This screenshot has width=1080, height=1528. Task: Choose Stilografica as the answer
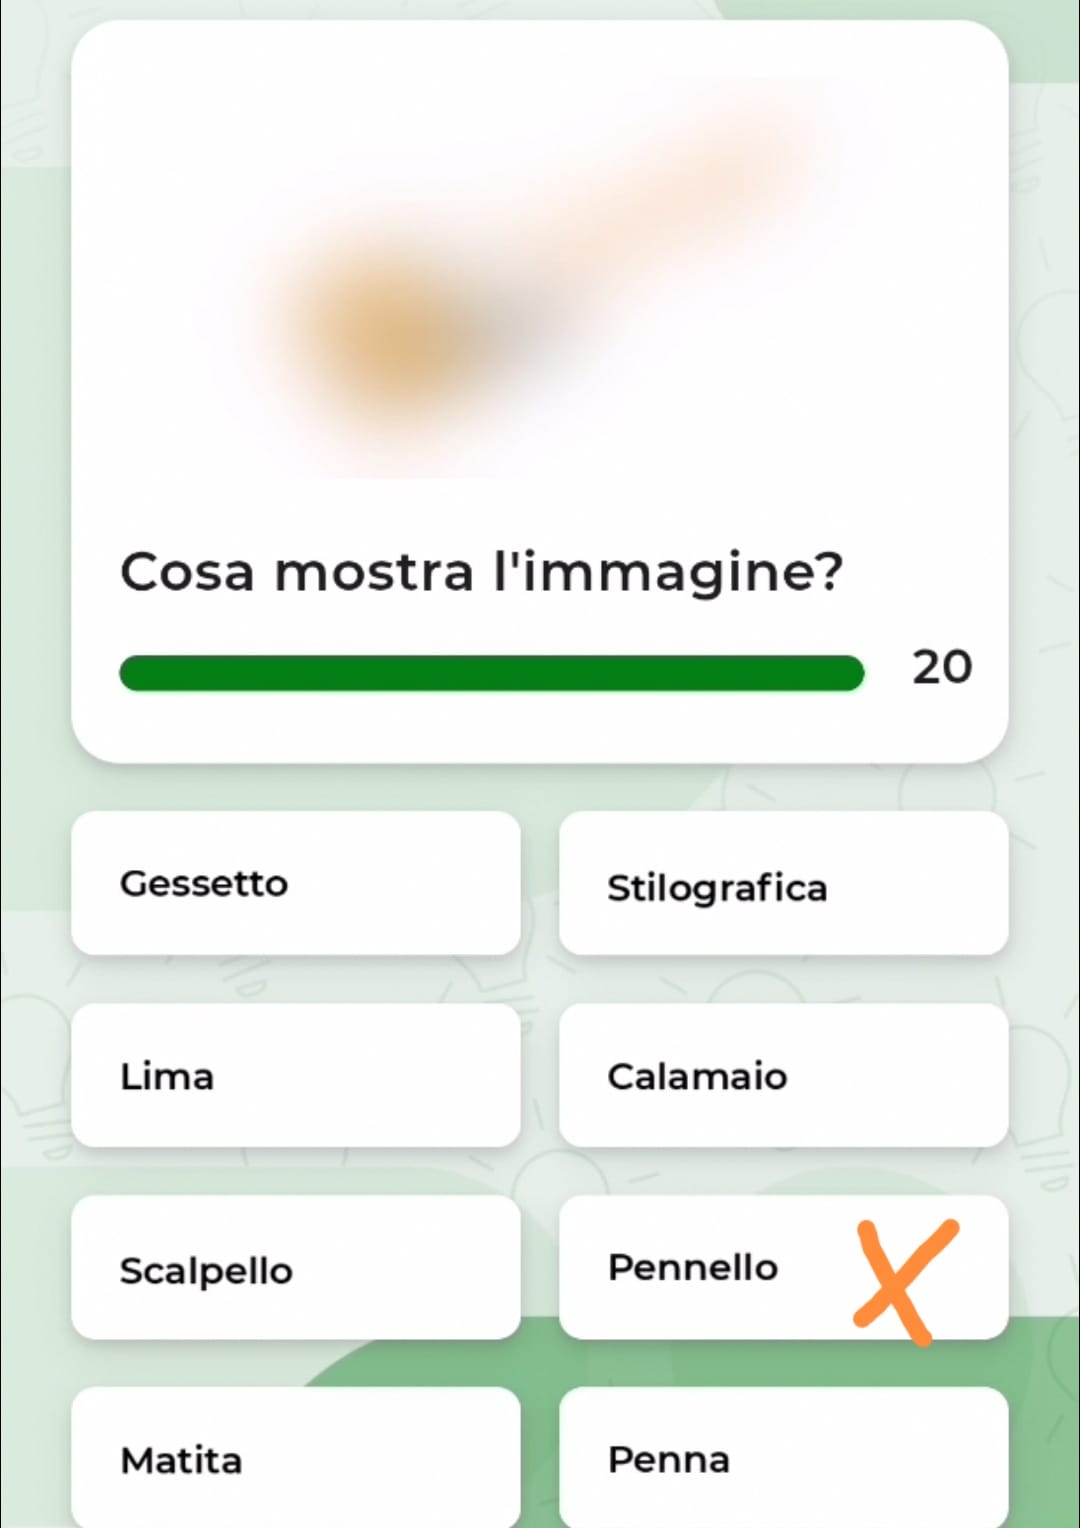[x=783, y=883]
